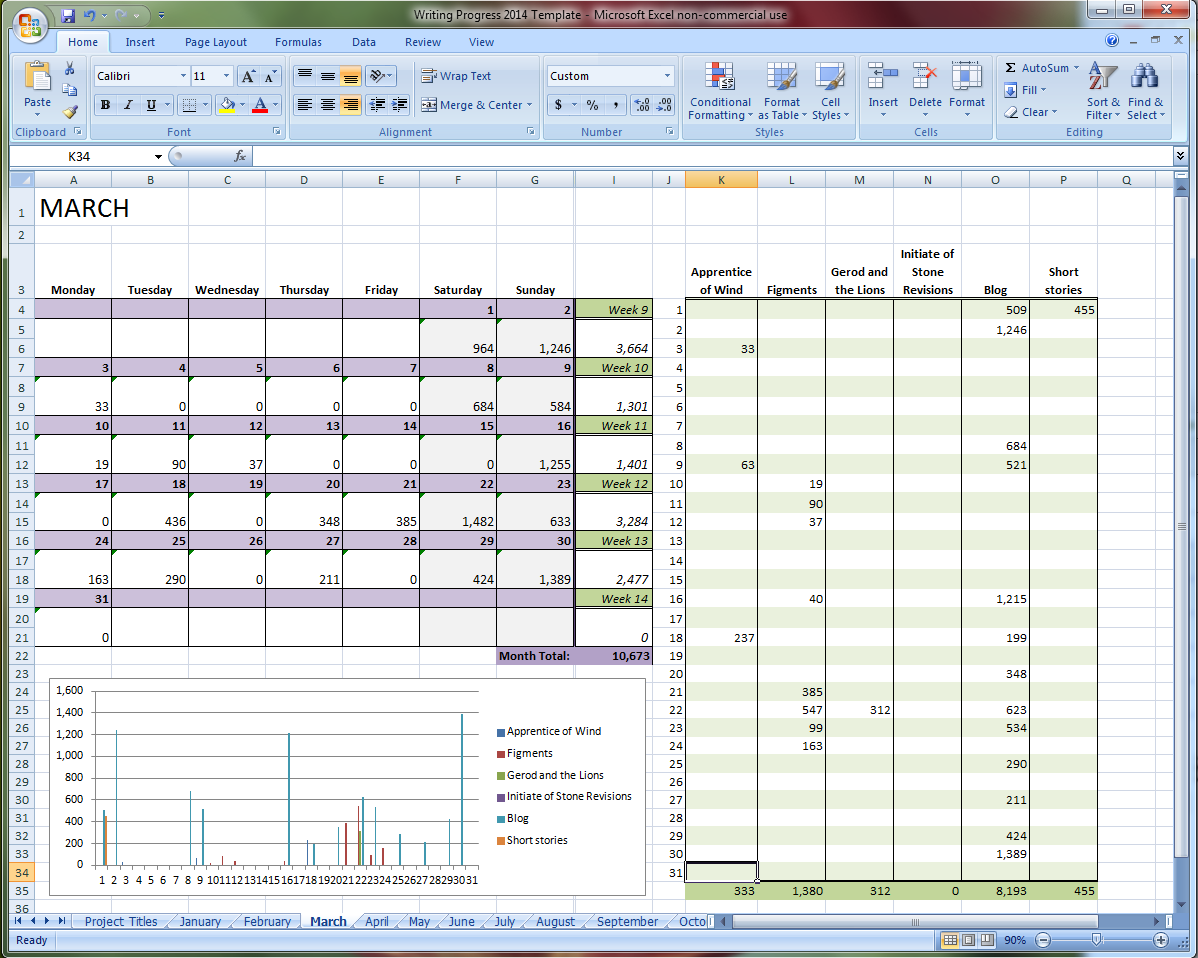Click the Conditional Formatting icon
This screenshot has height=958, width=1198.
pyautogui.click(x=719, y=78)
